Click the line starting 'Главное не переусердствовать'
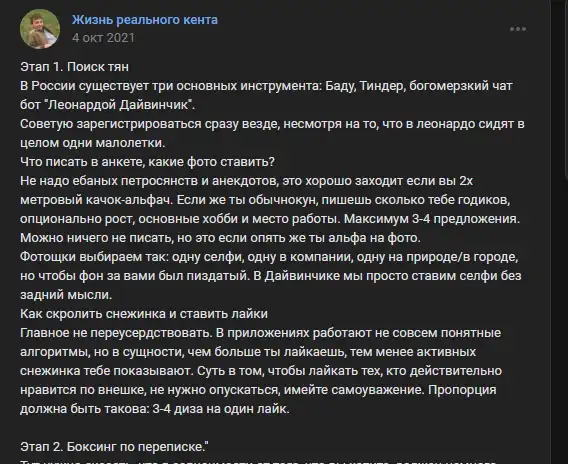The width and height of the screenshot is (568, 464). point(260,333)
